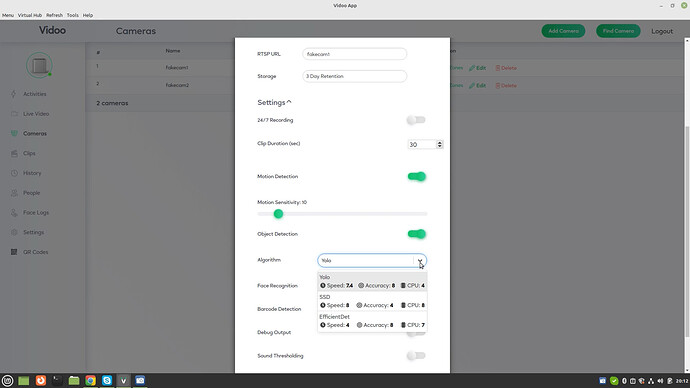690x388 pixels.
Task: Decrease Clip Duration with down arrow
Action: pos(439,146)
